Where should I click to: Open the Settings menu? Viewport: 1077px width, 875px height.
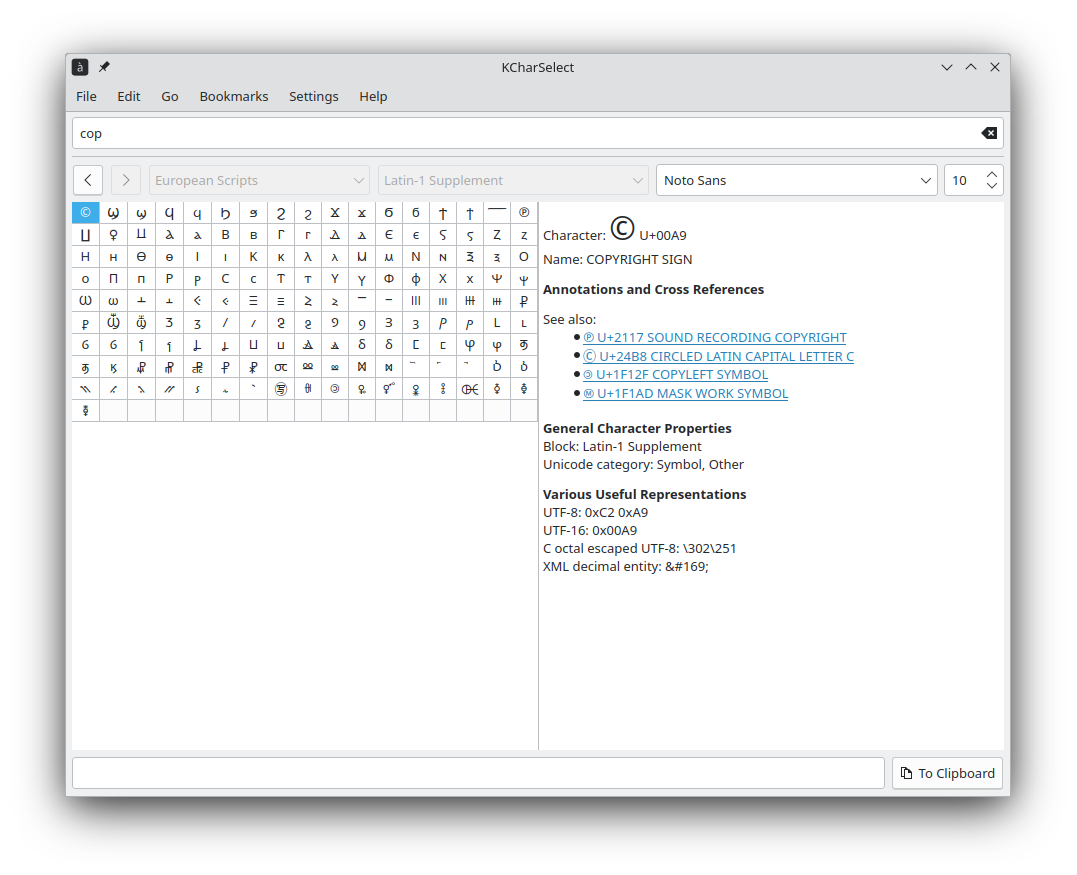pyautogui.click(x=314, y=96)
